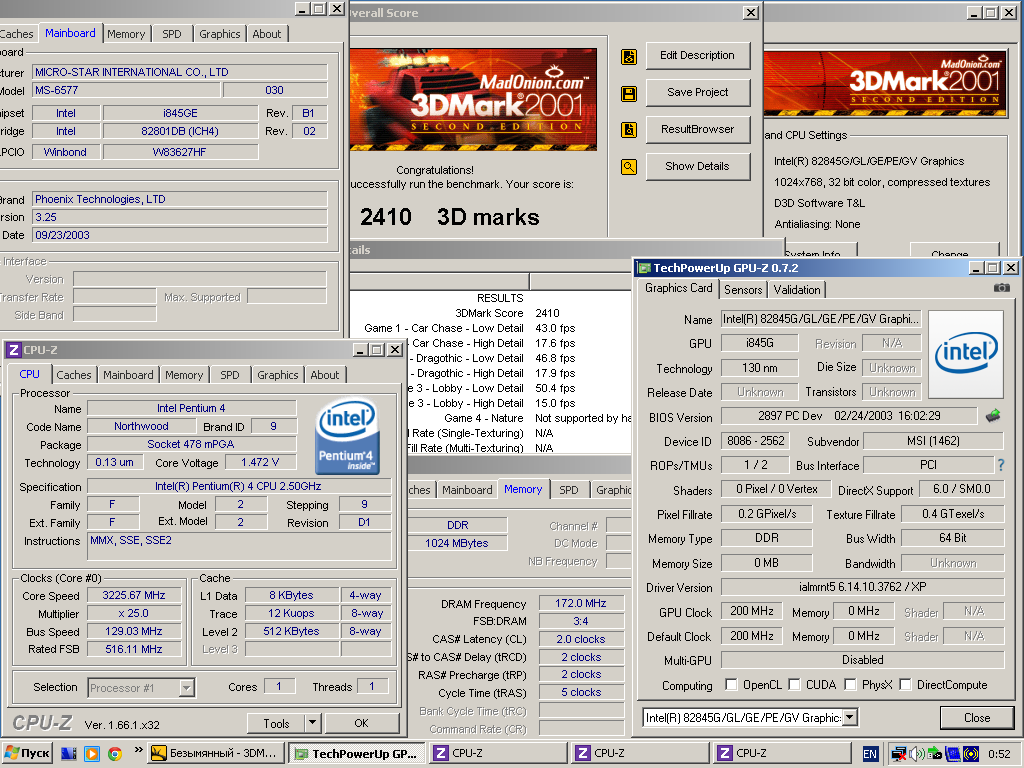
Task: Click the CPU-Z window title icon
Action: click(13, 350)
